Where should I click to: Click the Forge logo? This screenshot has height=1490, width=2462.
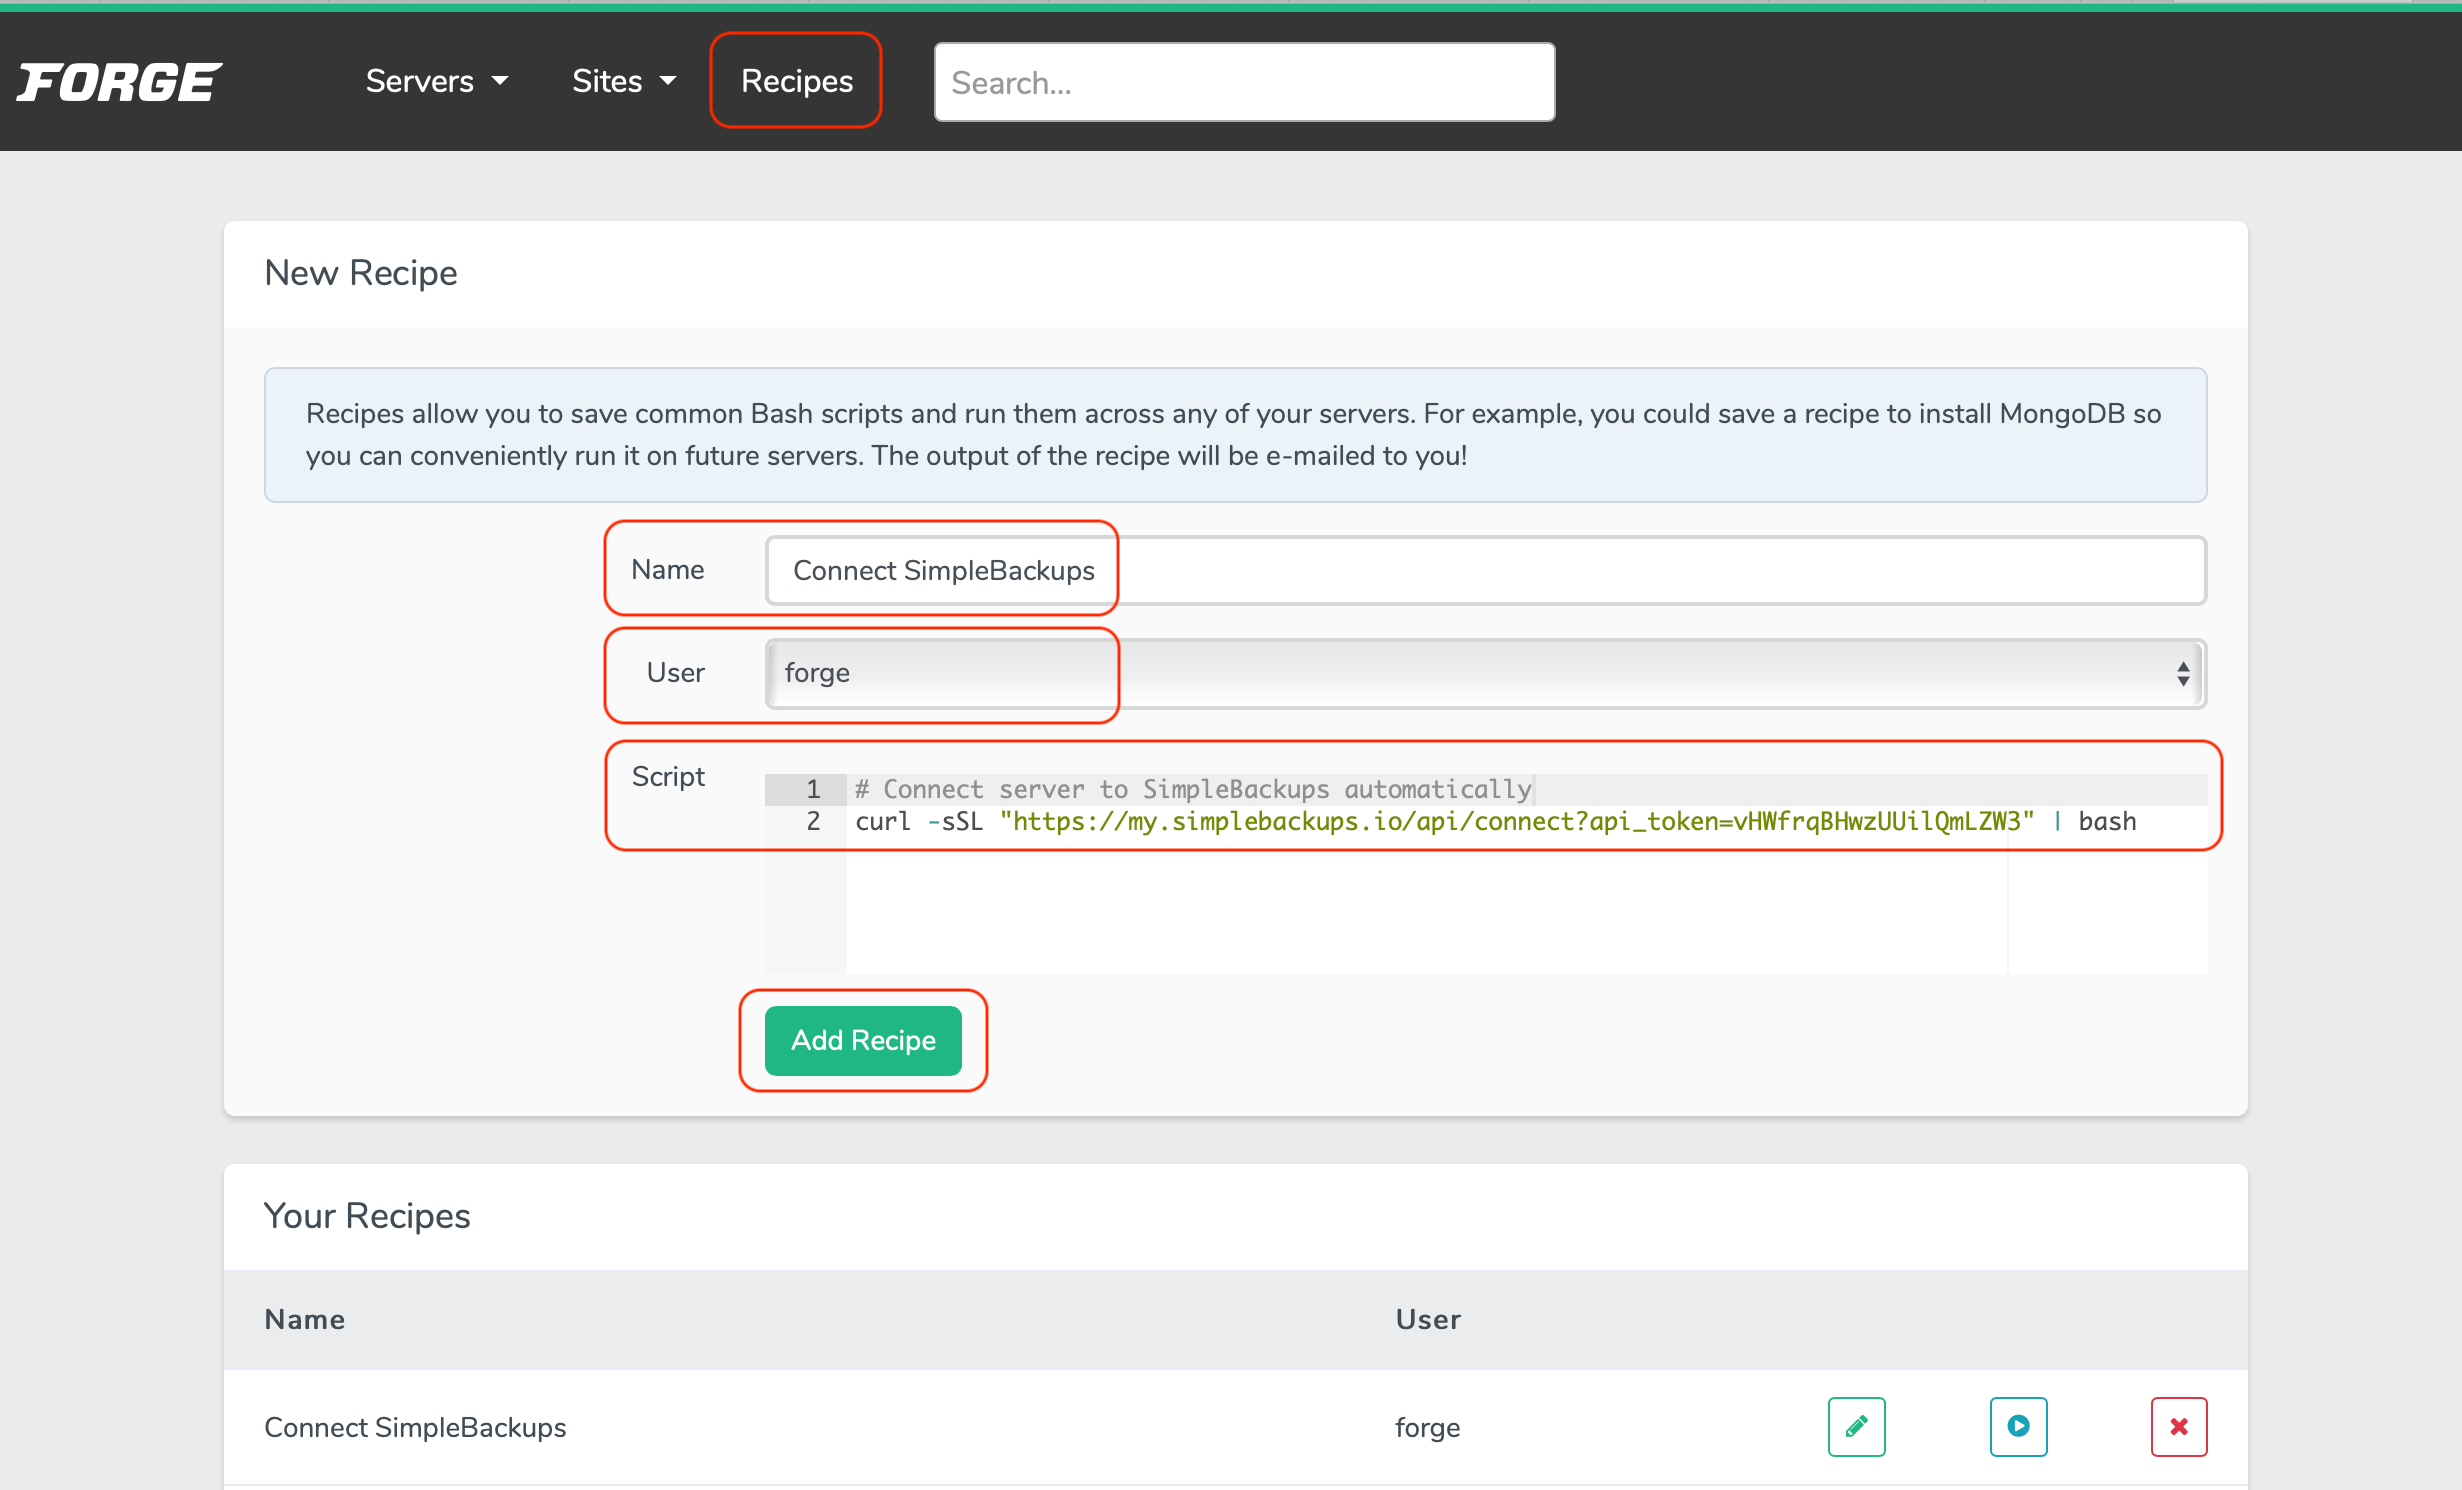pyautogui.click(x=119, y=82)
